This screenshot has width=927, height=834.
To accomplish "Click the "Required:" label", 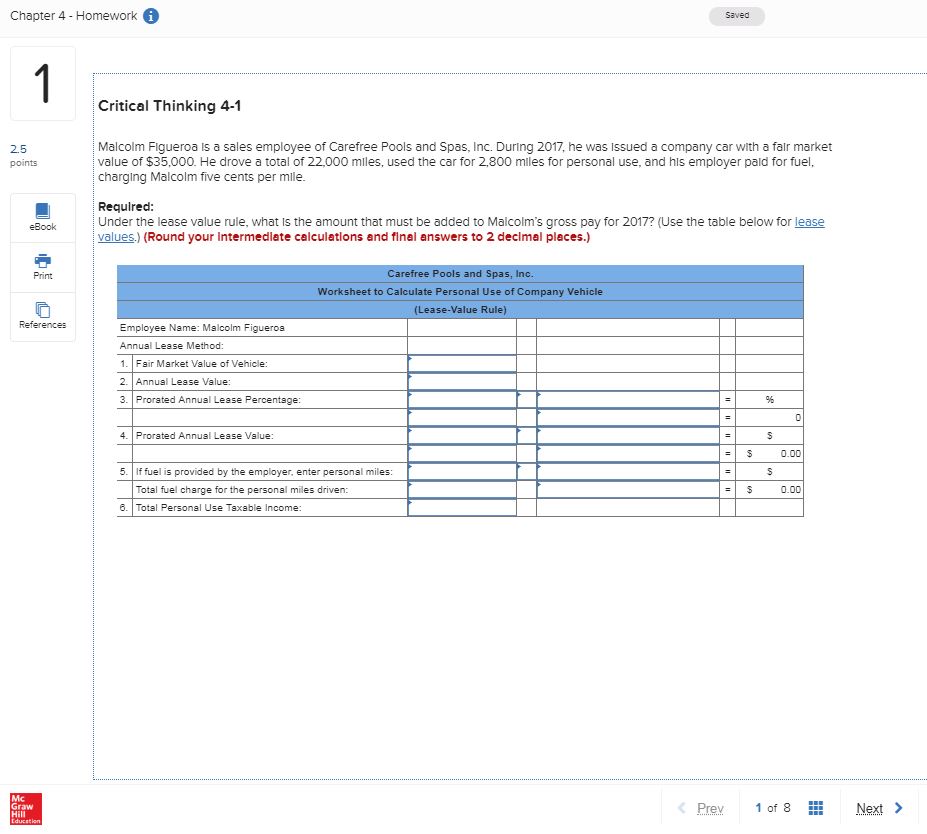I will point(126,206).
